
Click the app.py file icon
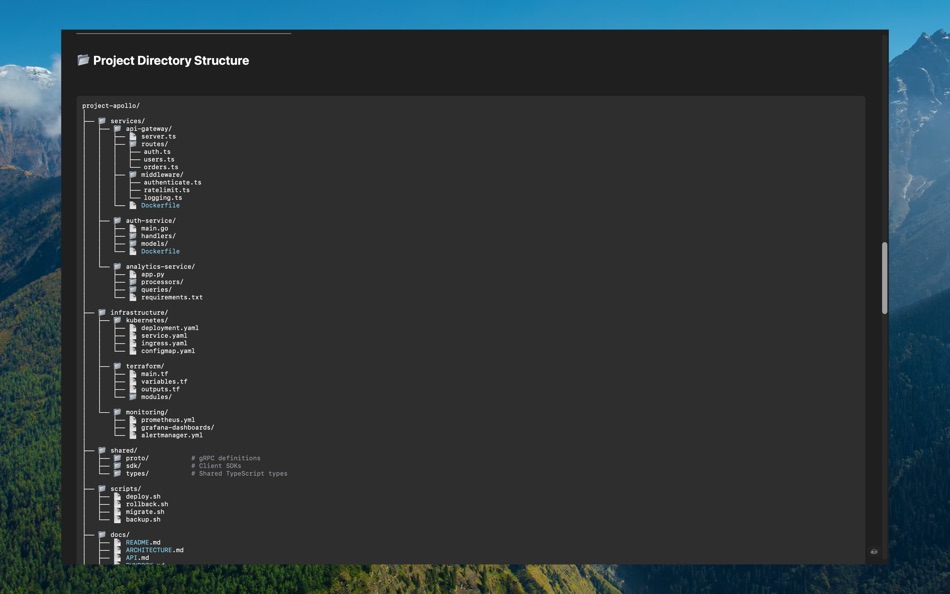pyautogui.click(x=132, y=274)
